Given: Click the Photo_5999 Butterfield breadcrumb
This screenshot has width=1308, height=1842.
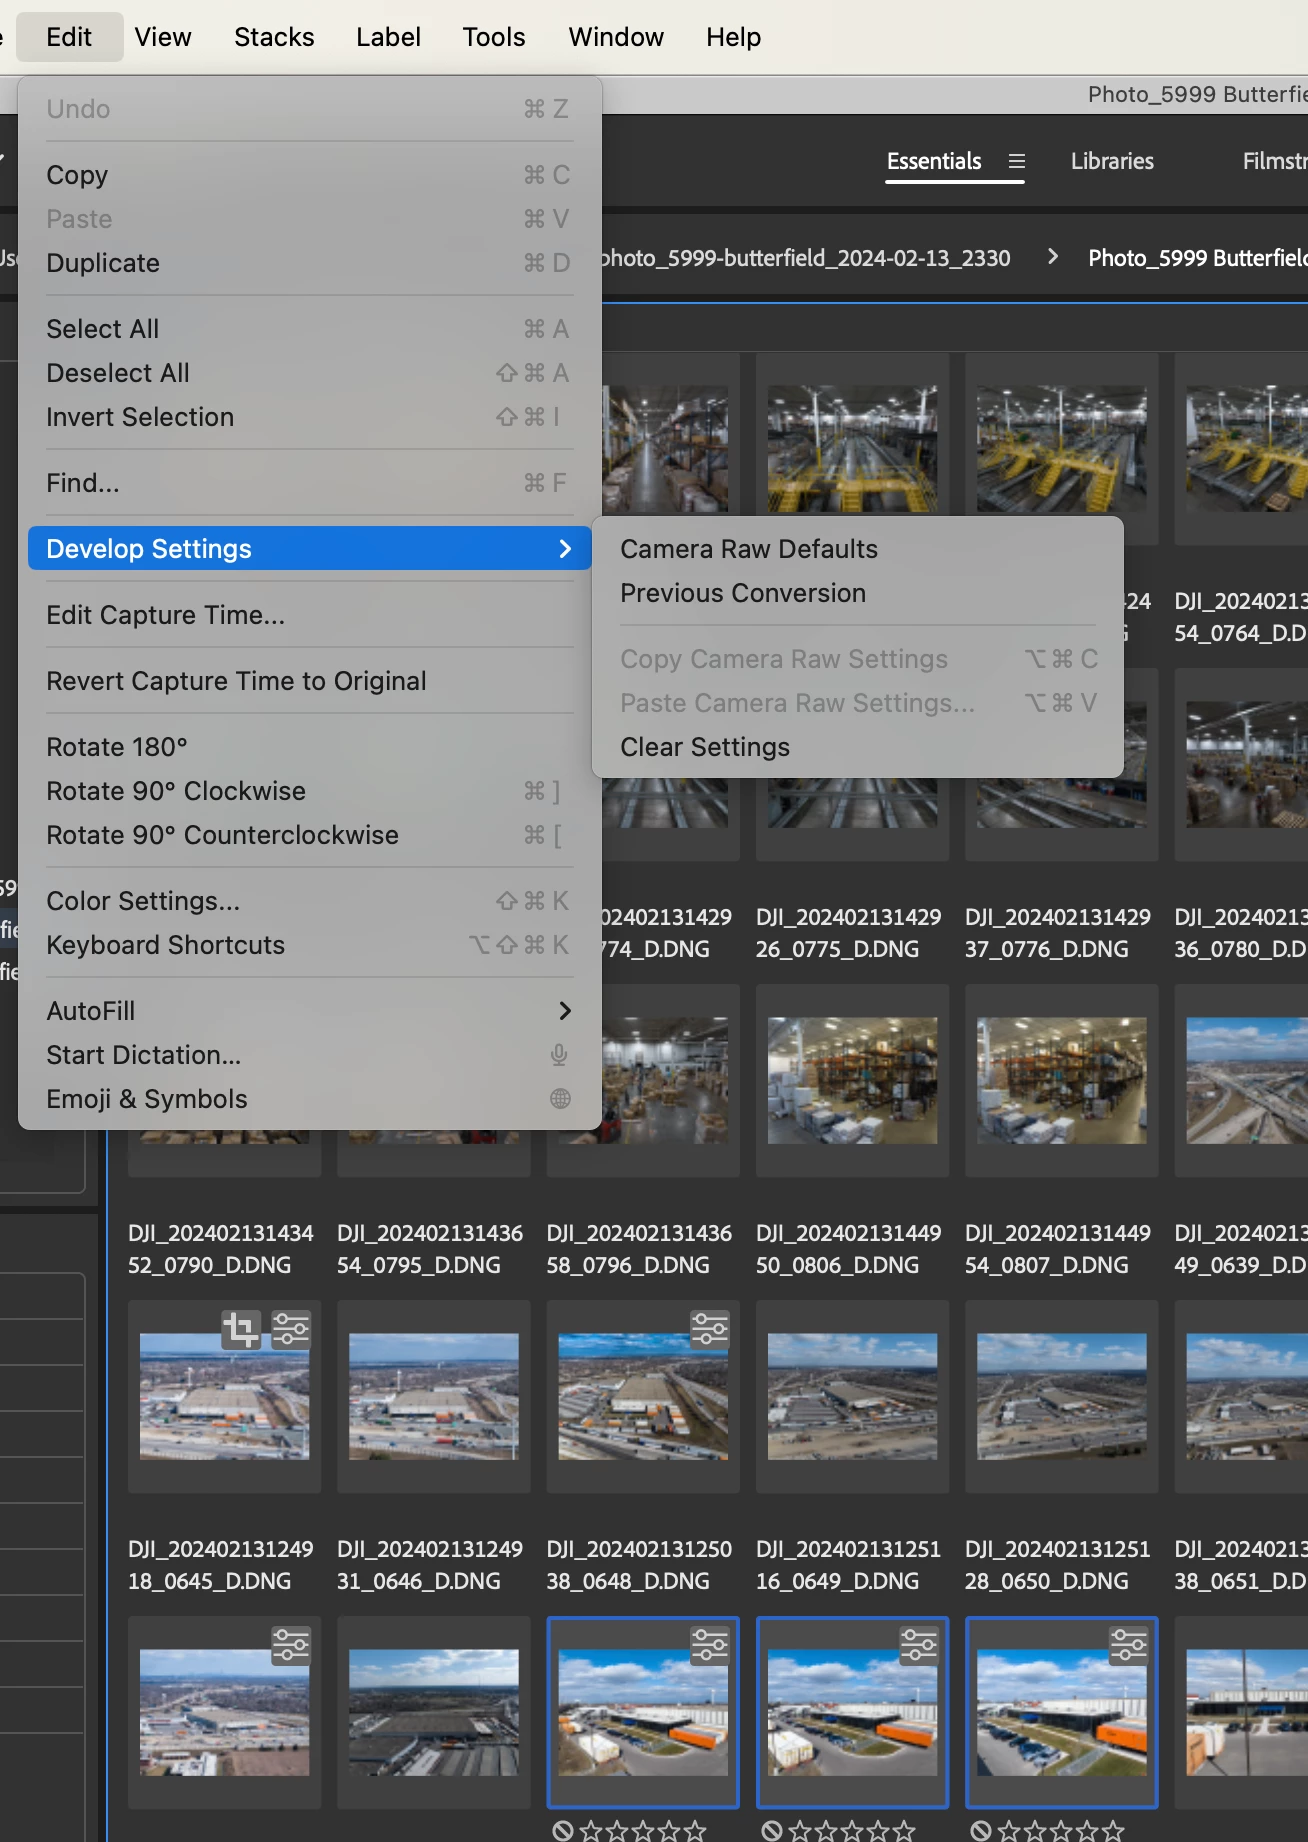Looking at the screenshot, I should [1198, 258].
